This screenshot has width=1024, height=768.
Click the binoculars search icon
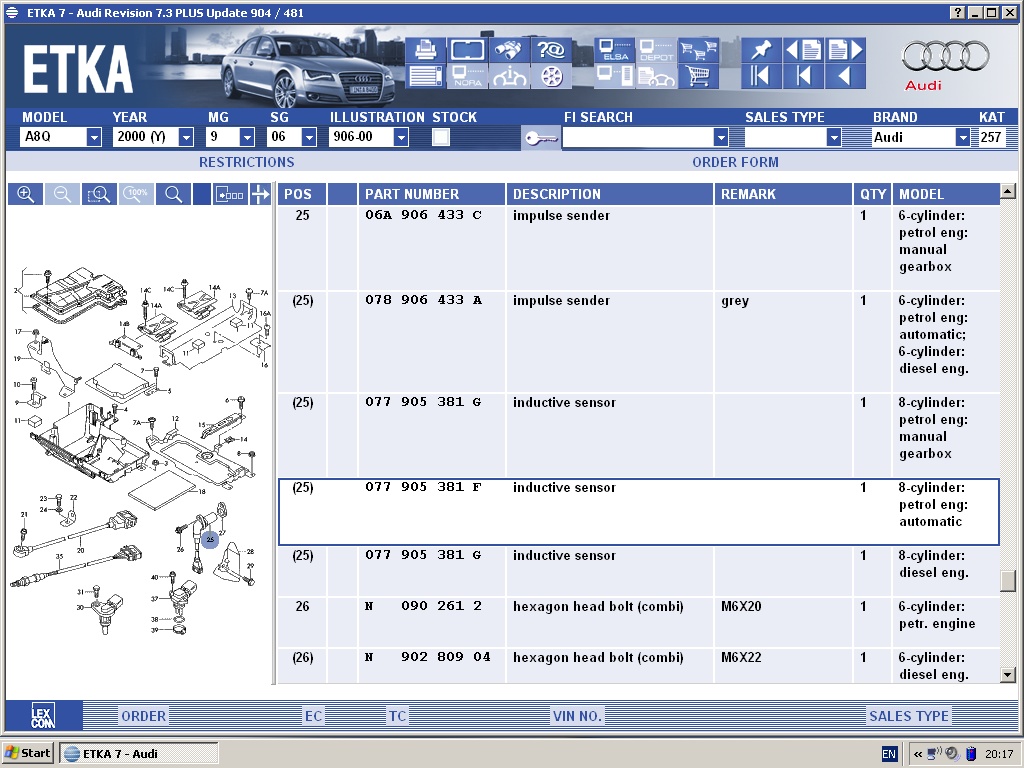tap(509, 50)
